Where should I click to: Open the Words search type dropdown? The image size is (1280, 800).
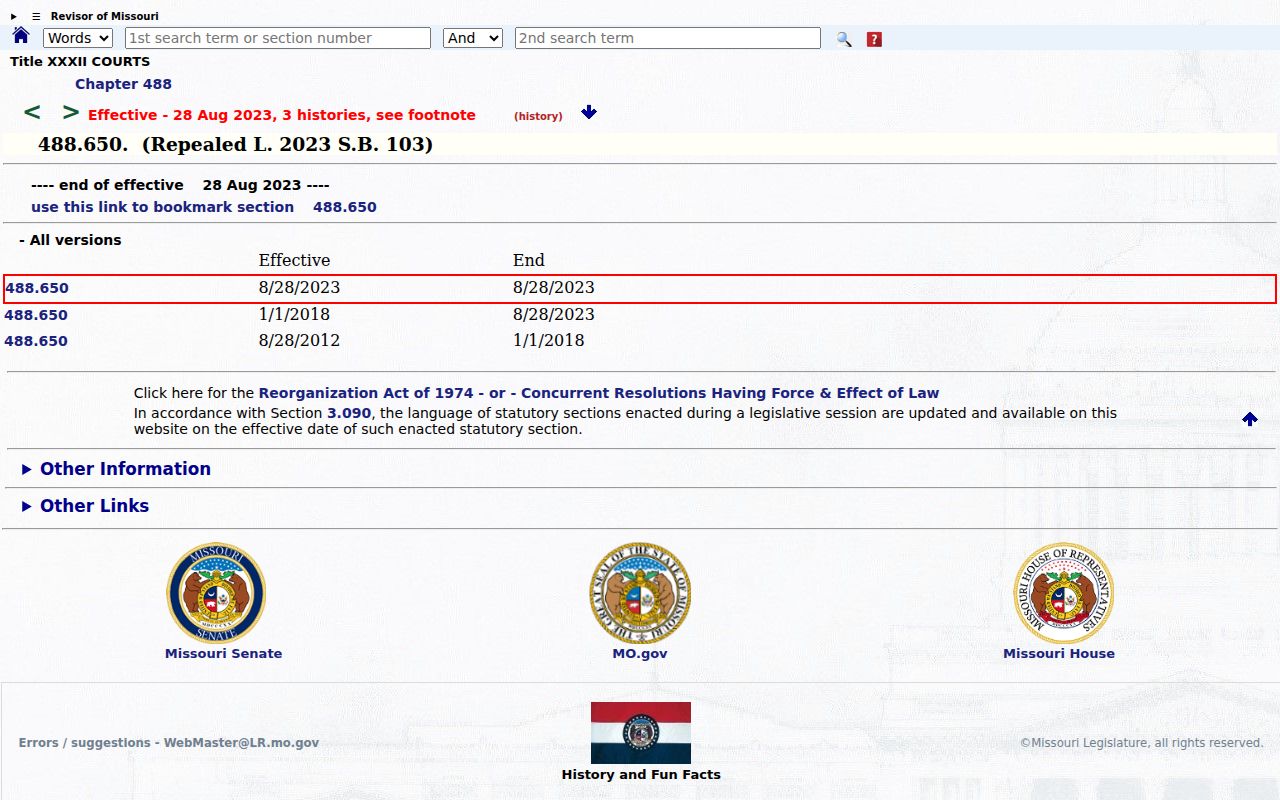tap(78, 38)
